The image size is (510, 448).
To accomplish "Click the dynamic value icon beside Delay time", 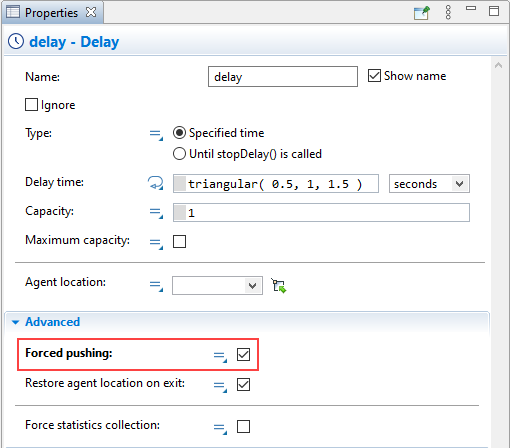I will (x=156, y=183).
